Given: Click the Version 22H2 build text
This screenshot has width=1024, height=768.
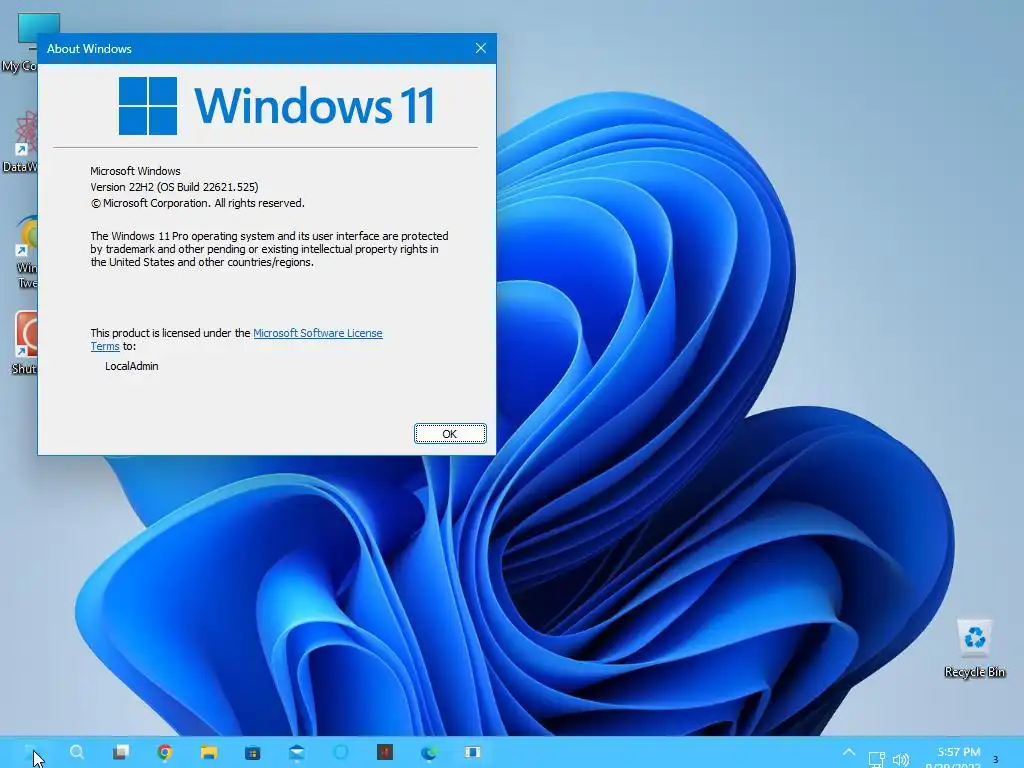Looking at the screenshot, I should pyautogui.click(x=174, y=187).
